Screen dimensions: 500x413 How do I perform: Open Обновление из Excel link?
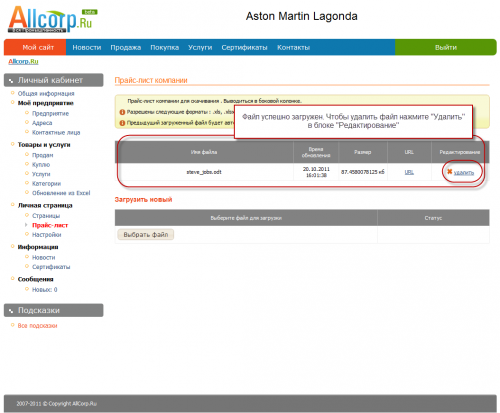click(x=61, y=193)
